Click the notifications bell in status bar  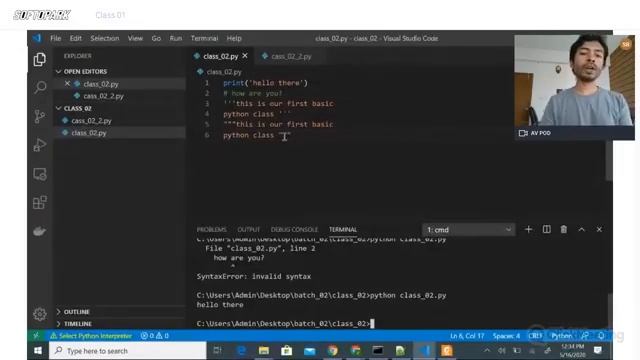[601, 336]
